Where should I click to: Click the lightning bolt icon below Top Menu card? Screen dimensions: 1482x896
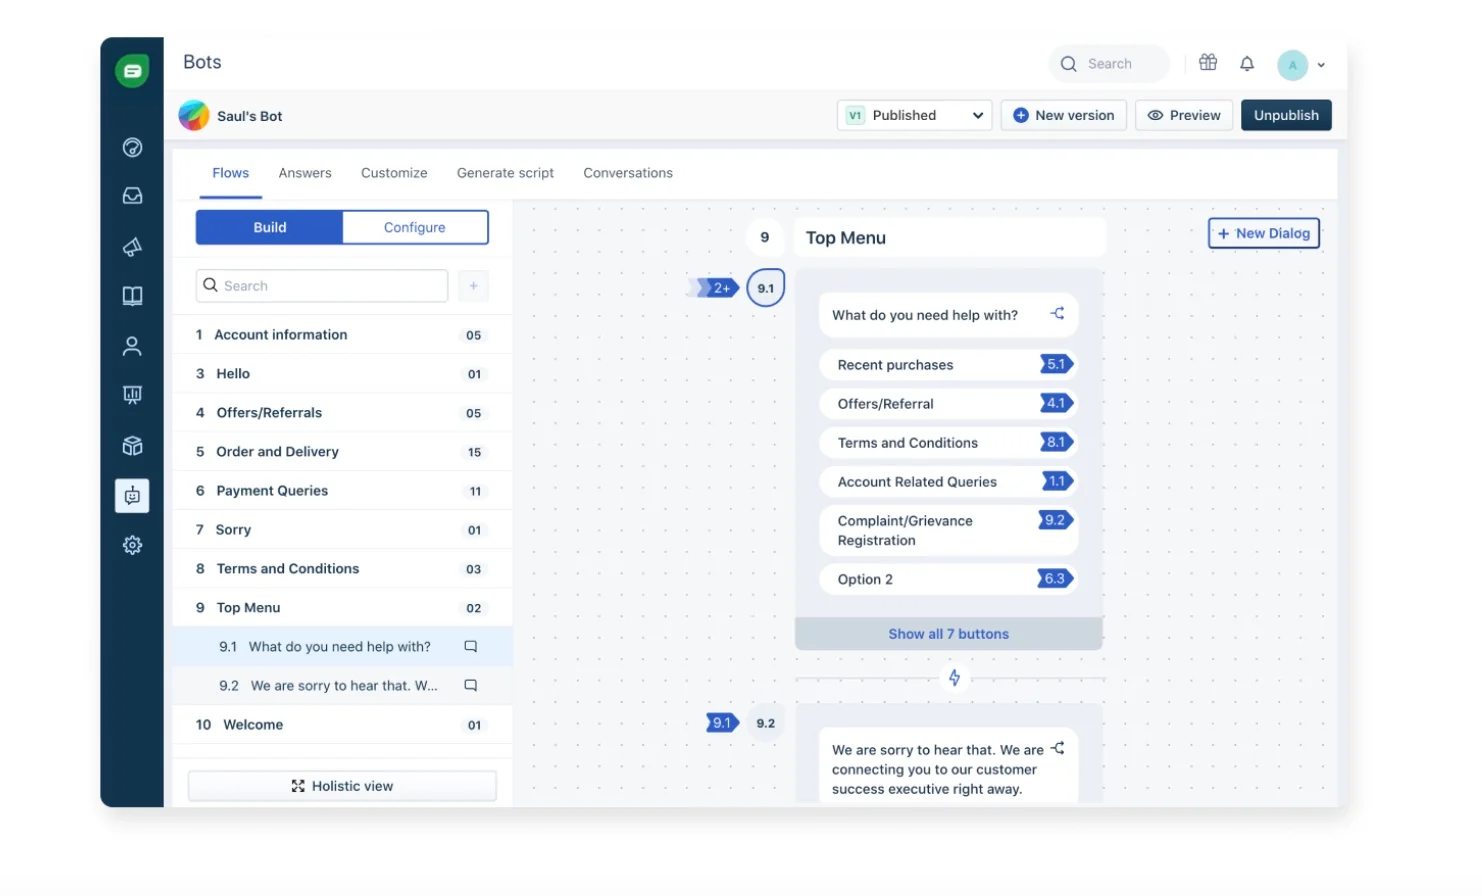pyautogui.click(x=954, y=678)
